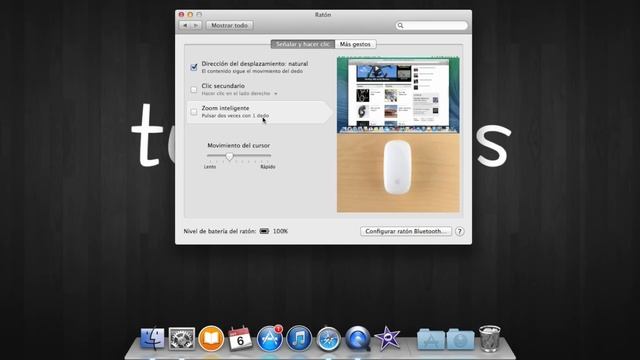Screen dimensions: 640x360
Task: Launch iBooks from the Dock
Action: tap(211, 338)
